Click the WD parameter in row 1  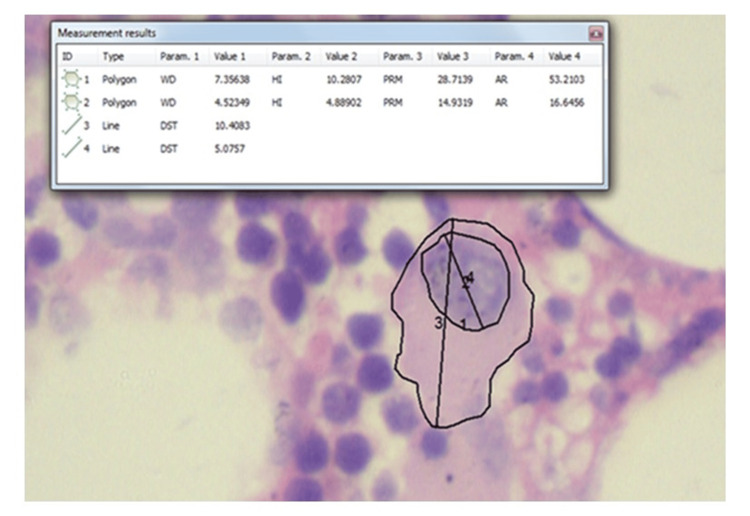point(168,79)
